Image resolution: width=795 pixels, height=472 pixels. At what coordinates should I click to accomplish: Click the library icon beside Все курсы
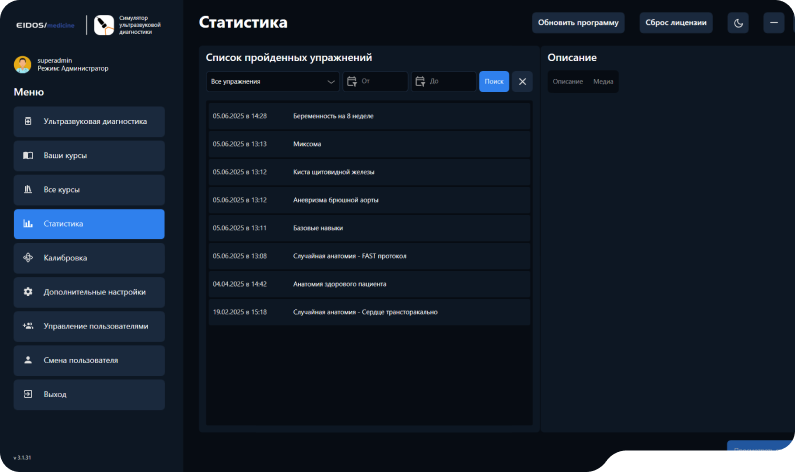point(28,189)
